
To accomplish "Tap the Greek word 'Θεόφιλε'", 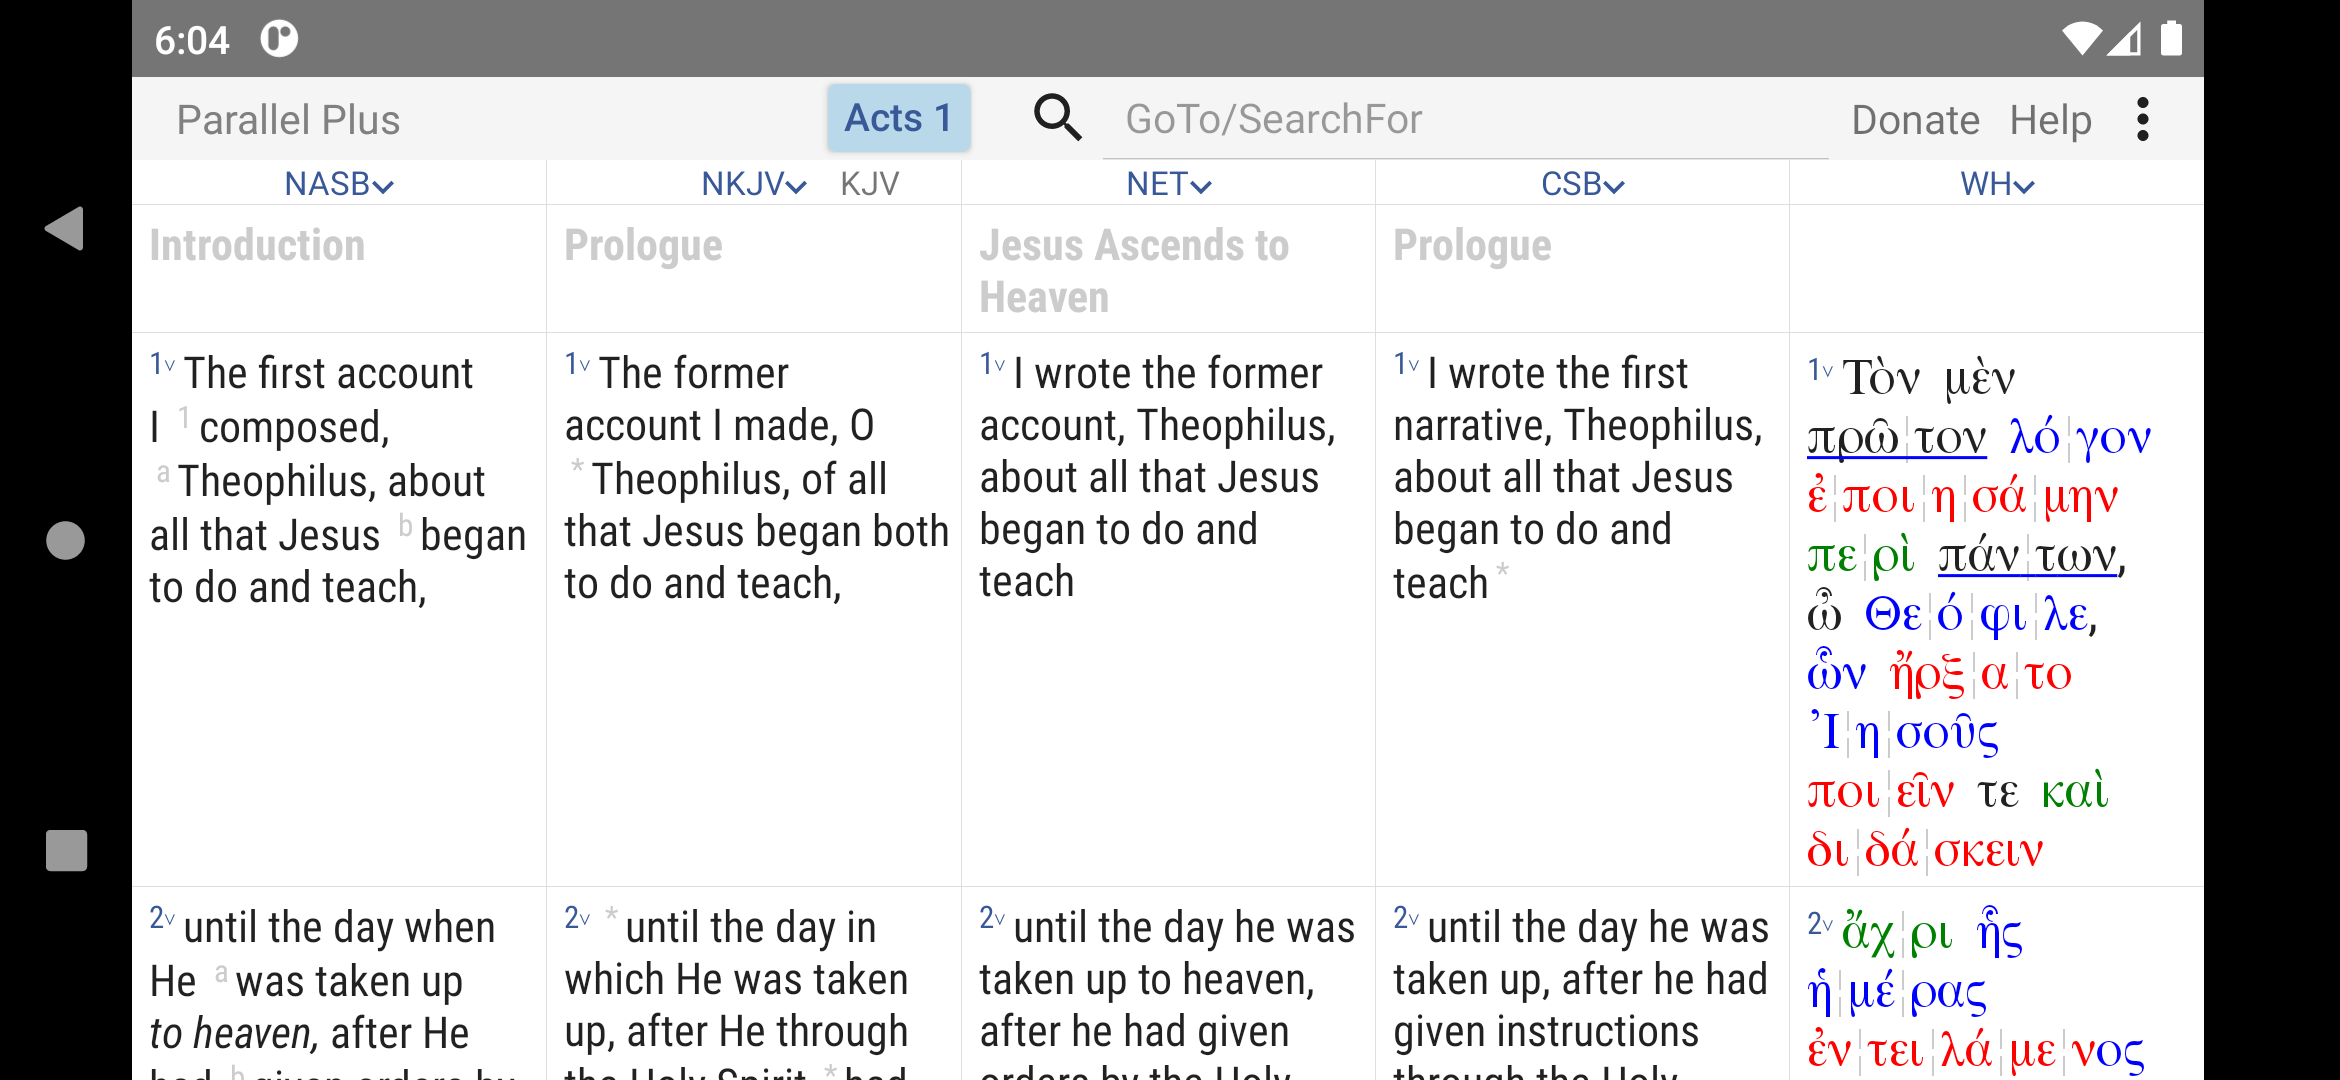I will [x=1977, y=614].
